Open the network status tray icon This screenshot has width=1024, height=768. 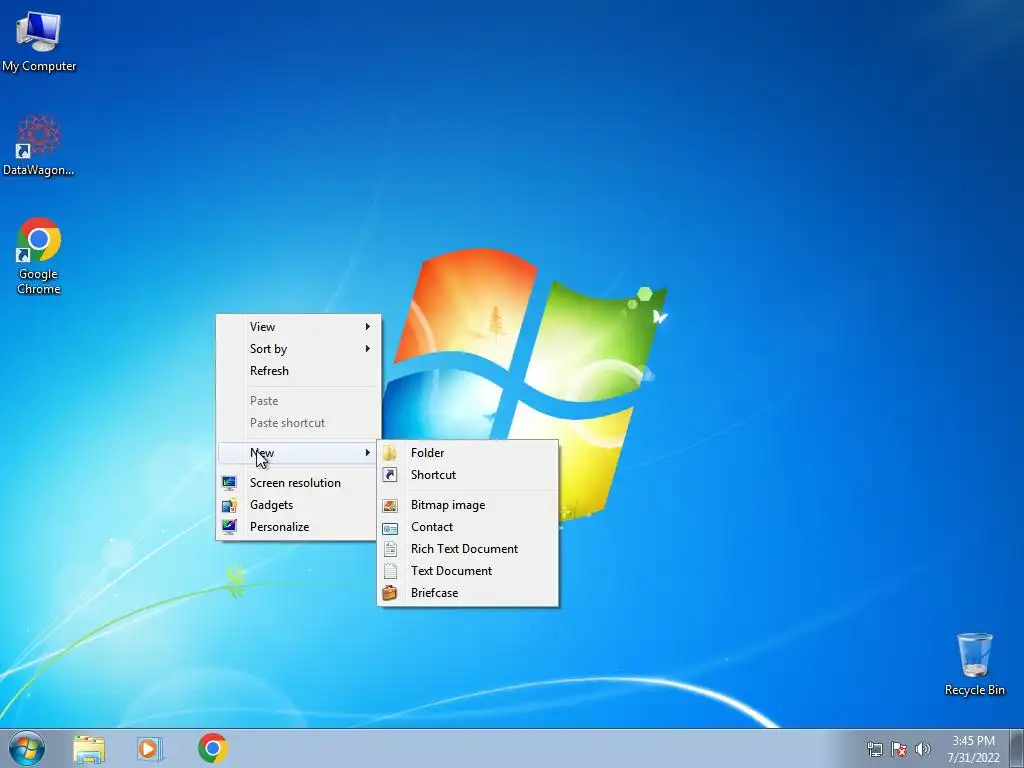click(874, 749)
